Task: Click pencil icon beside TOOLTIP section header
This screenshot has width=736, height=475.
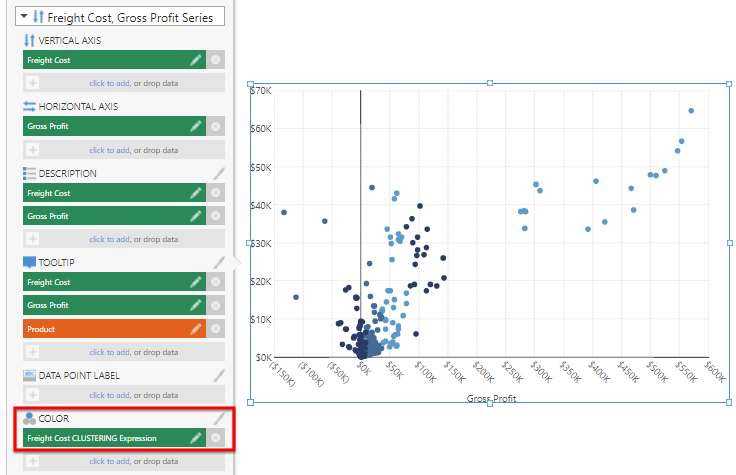Action: pos(219,262)
